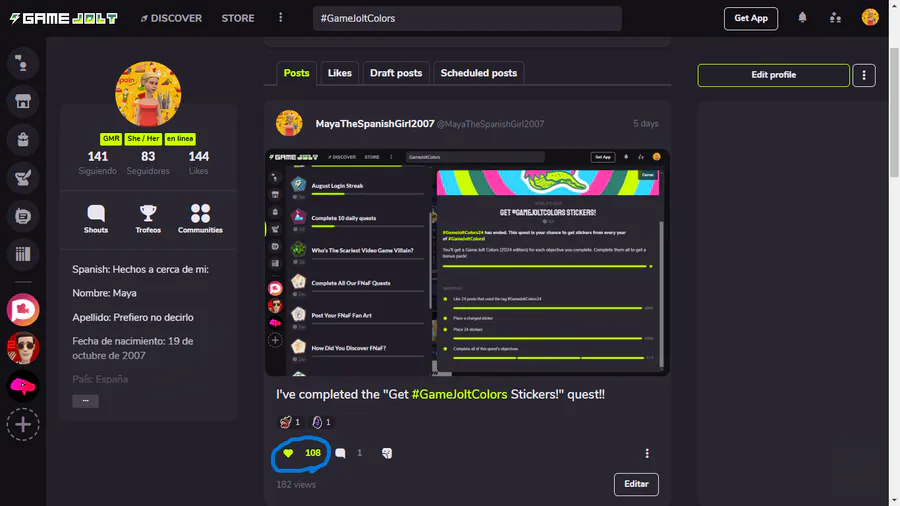Click the 108 likes count
This screenshot has width=900, height=506.
(313, 453)
